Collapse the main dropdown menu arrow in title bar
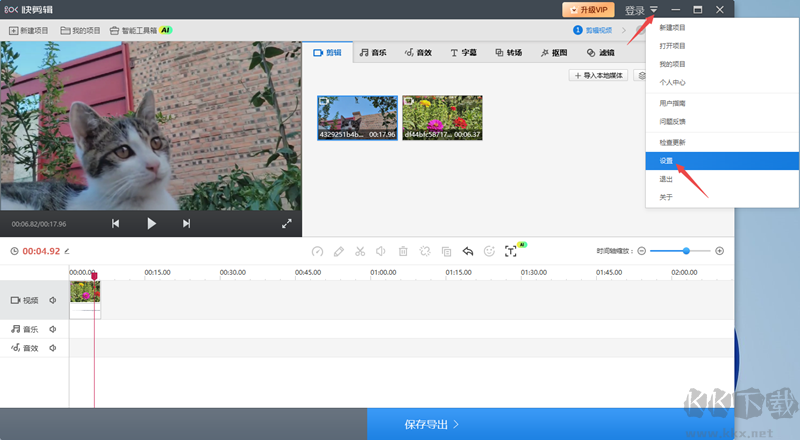The width and height of the screenshot is (800, 440). (x=654, y=10)
